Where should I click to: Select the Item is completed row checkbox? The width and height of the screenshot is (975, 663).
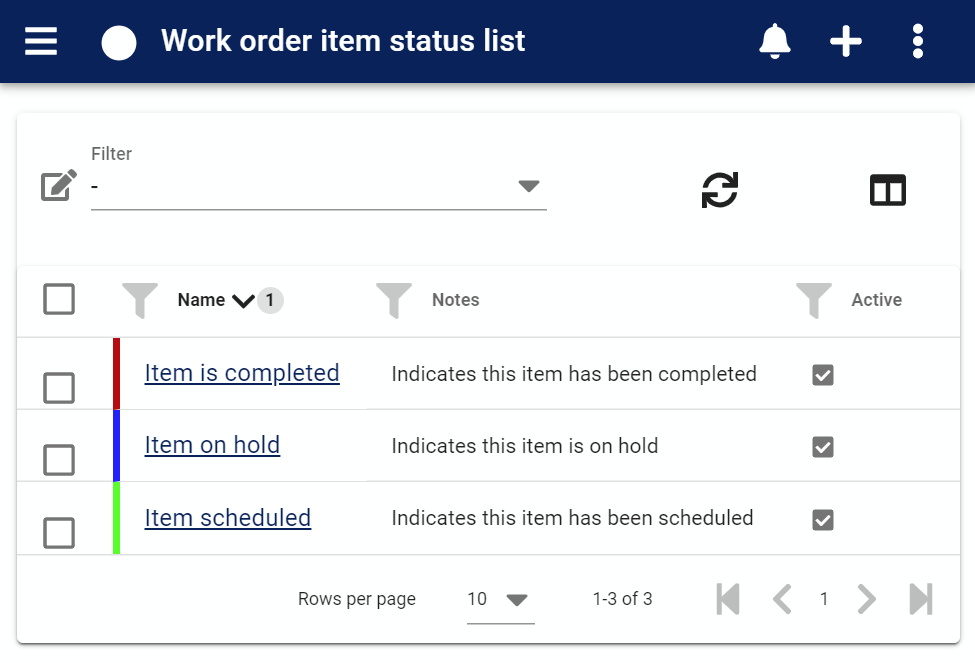click(59, 388)
